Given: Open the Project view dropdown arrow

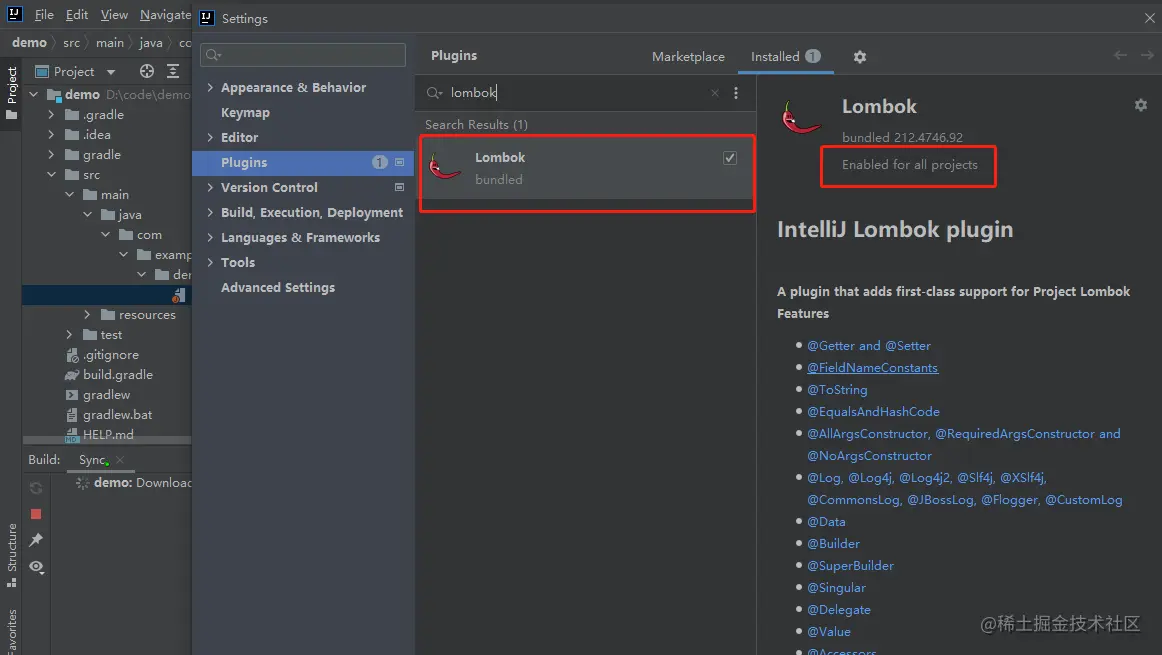Looking at the screenshot, I should (x=111, y=72).
